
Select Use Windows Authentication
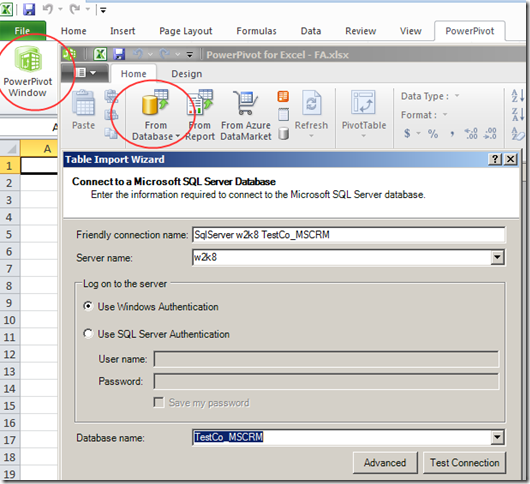(x=88, y=306)
